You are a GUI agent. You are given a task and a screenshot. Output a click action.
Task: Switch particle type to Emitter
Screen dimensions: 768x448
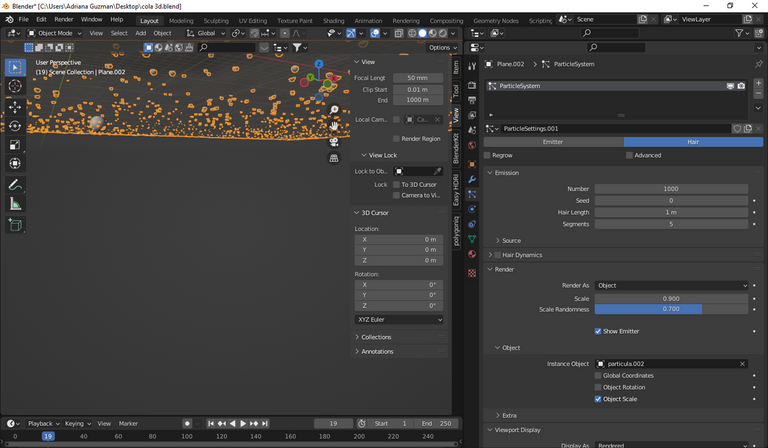point(553,142)
